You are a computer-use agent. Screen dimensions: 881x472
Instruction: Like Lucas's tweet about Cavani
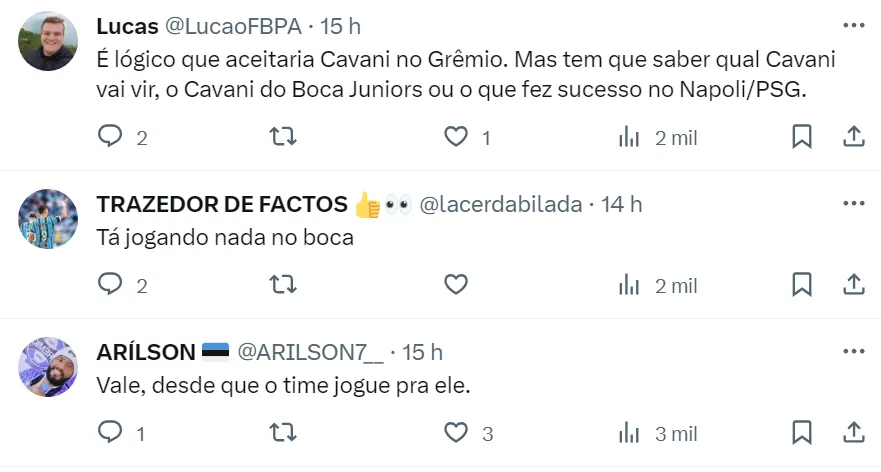[x=456, y=137]
